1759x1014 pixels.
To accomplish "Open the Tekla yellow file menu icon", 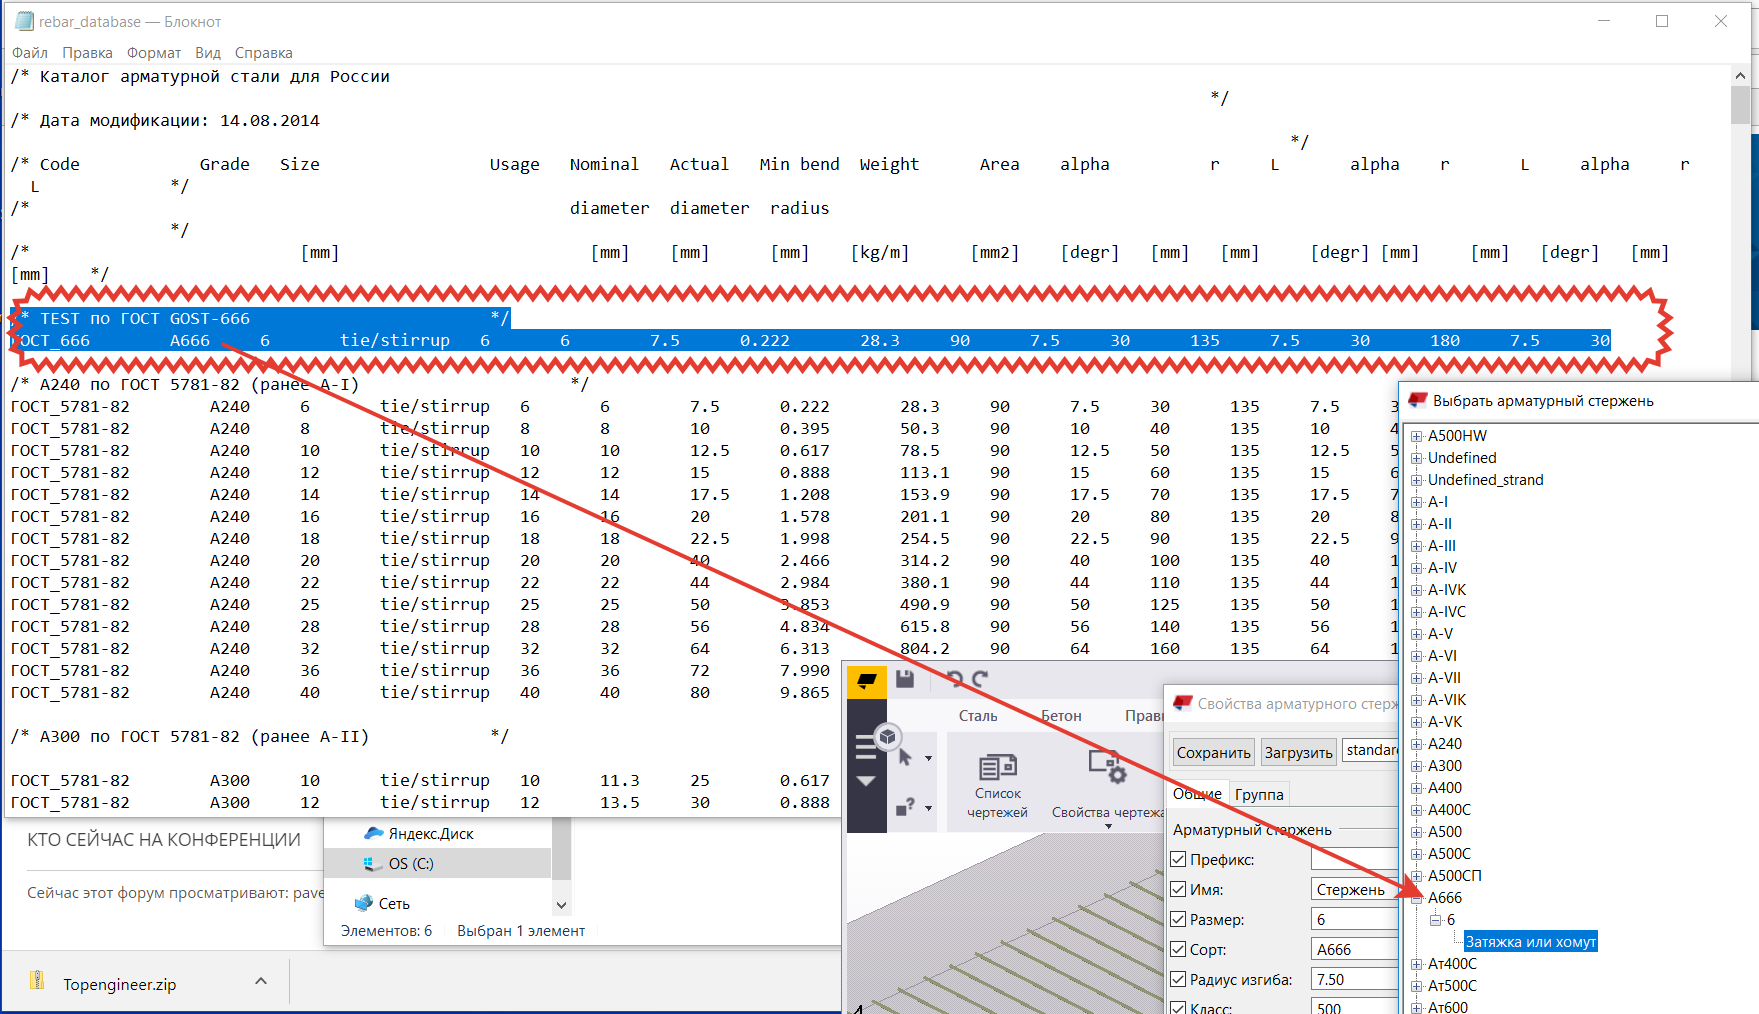I will tap(867, 681).
